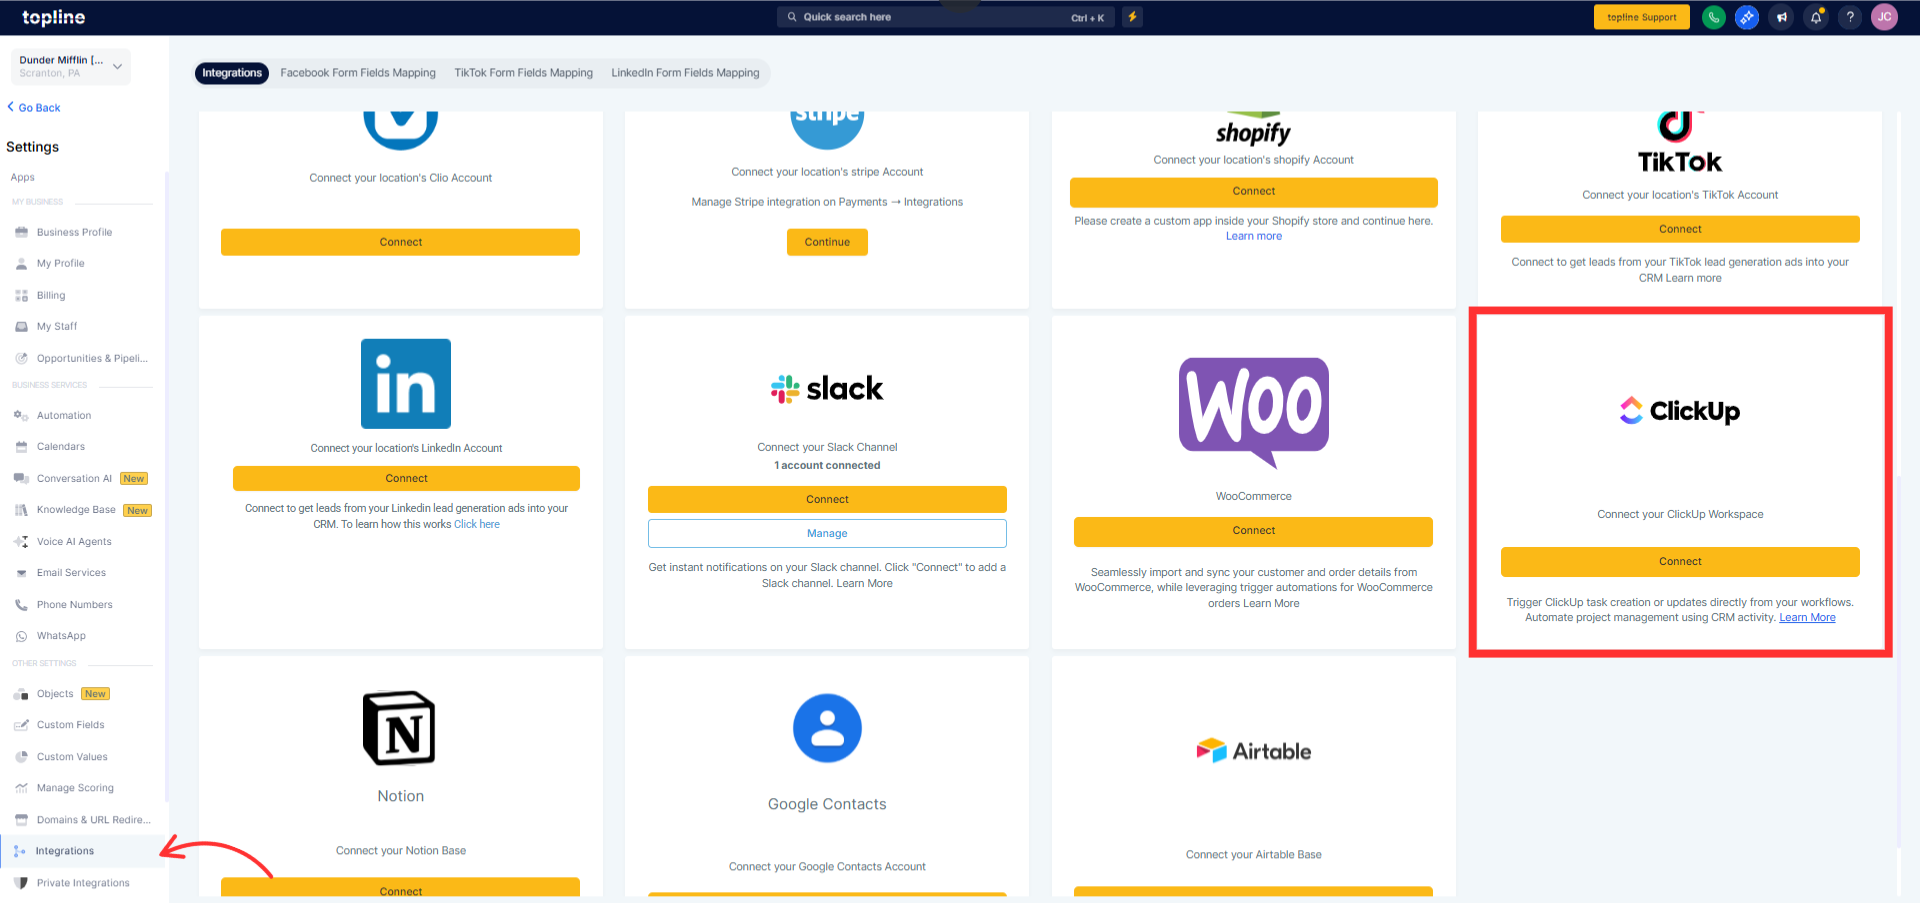Click the Phone Numbers handset icon

pyautogui.click(x=21, y=605)
